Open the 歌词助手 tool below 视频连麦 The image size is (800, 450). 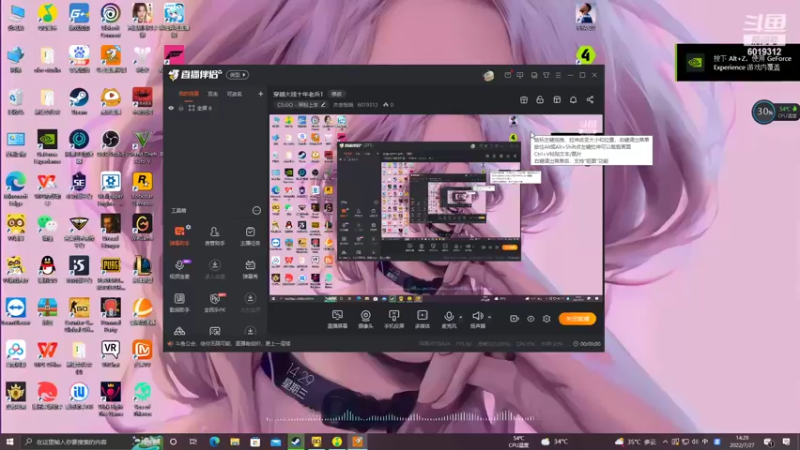180,302
